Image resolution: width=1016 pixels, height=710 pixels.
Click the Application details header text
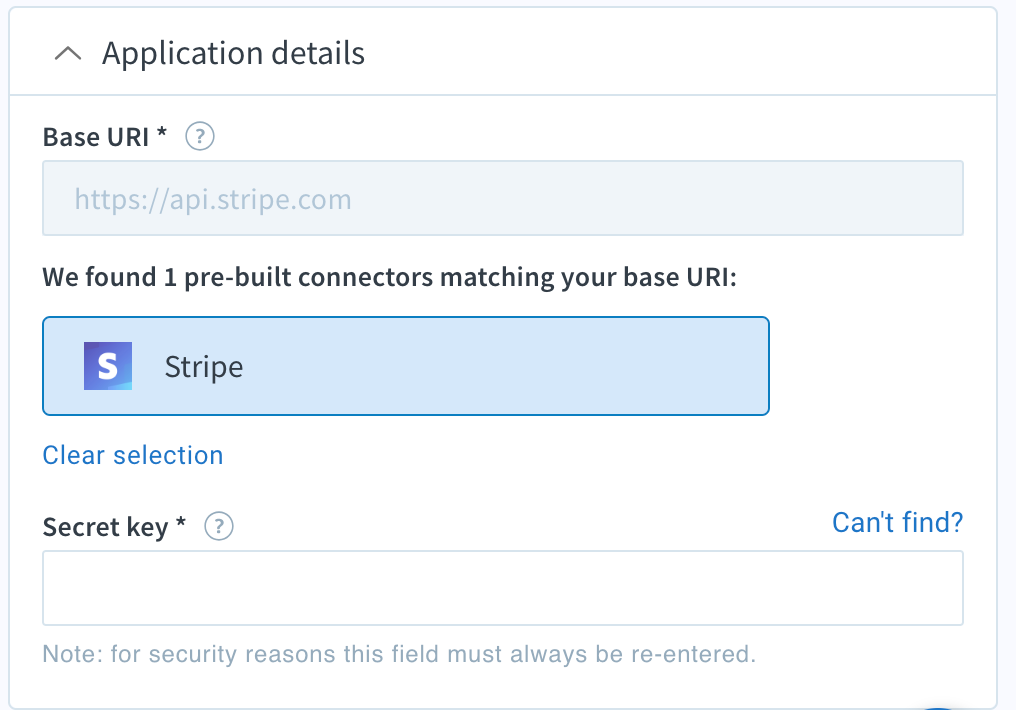tap(234, 53)
